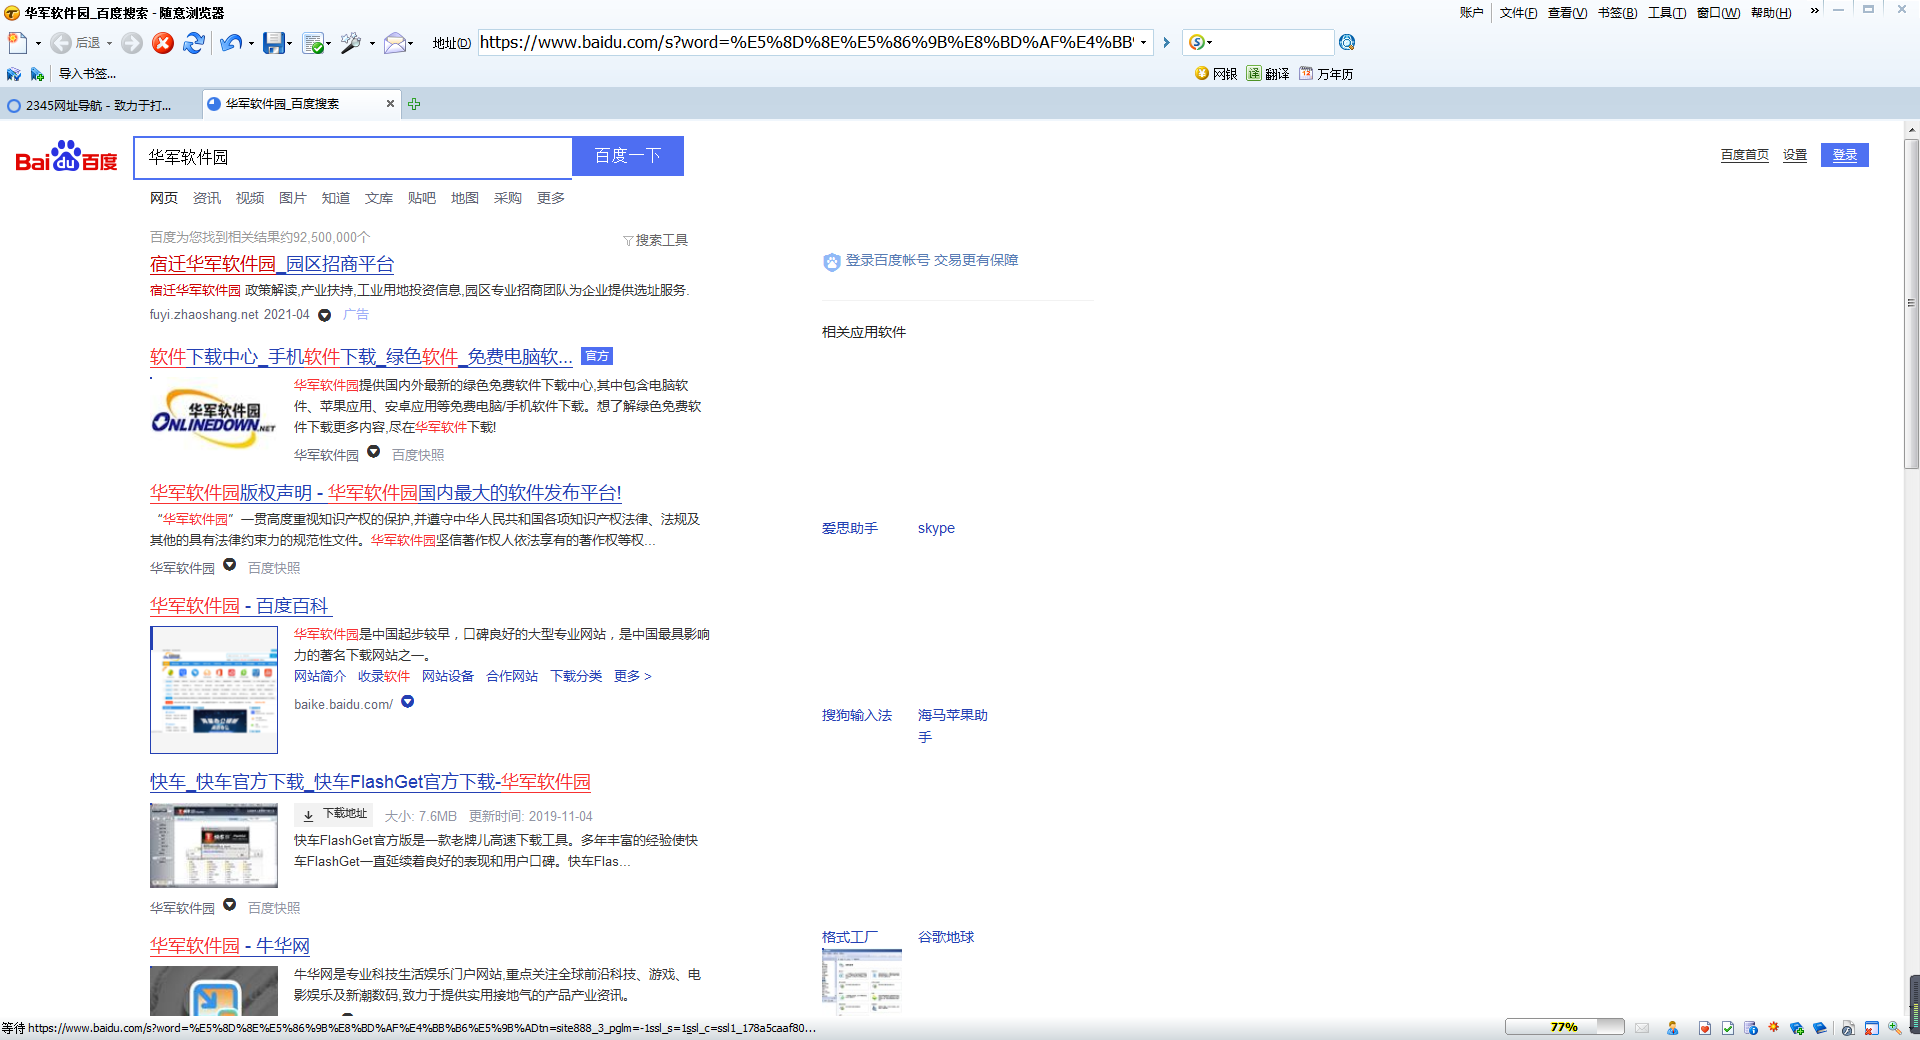The height and width of the screenshot is (1040, 1920).
Task: Click the 百度一下 search button
Action: (x=628, y=156)
